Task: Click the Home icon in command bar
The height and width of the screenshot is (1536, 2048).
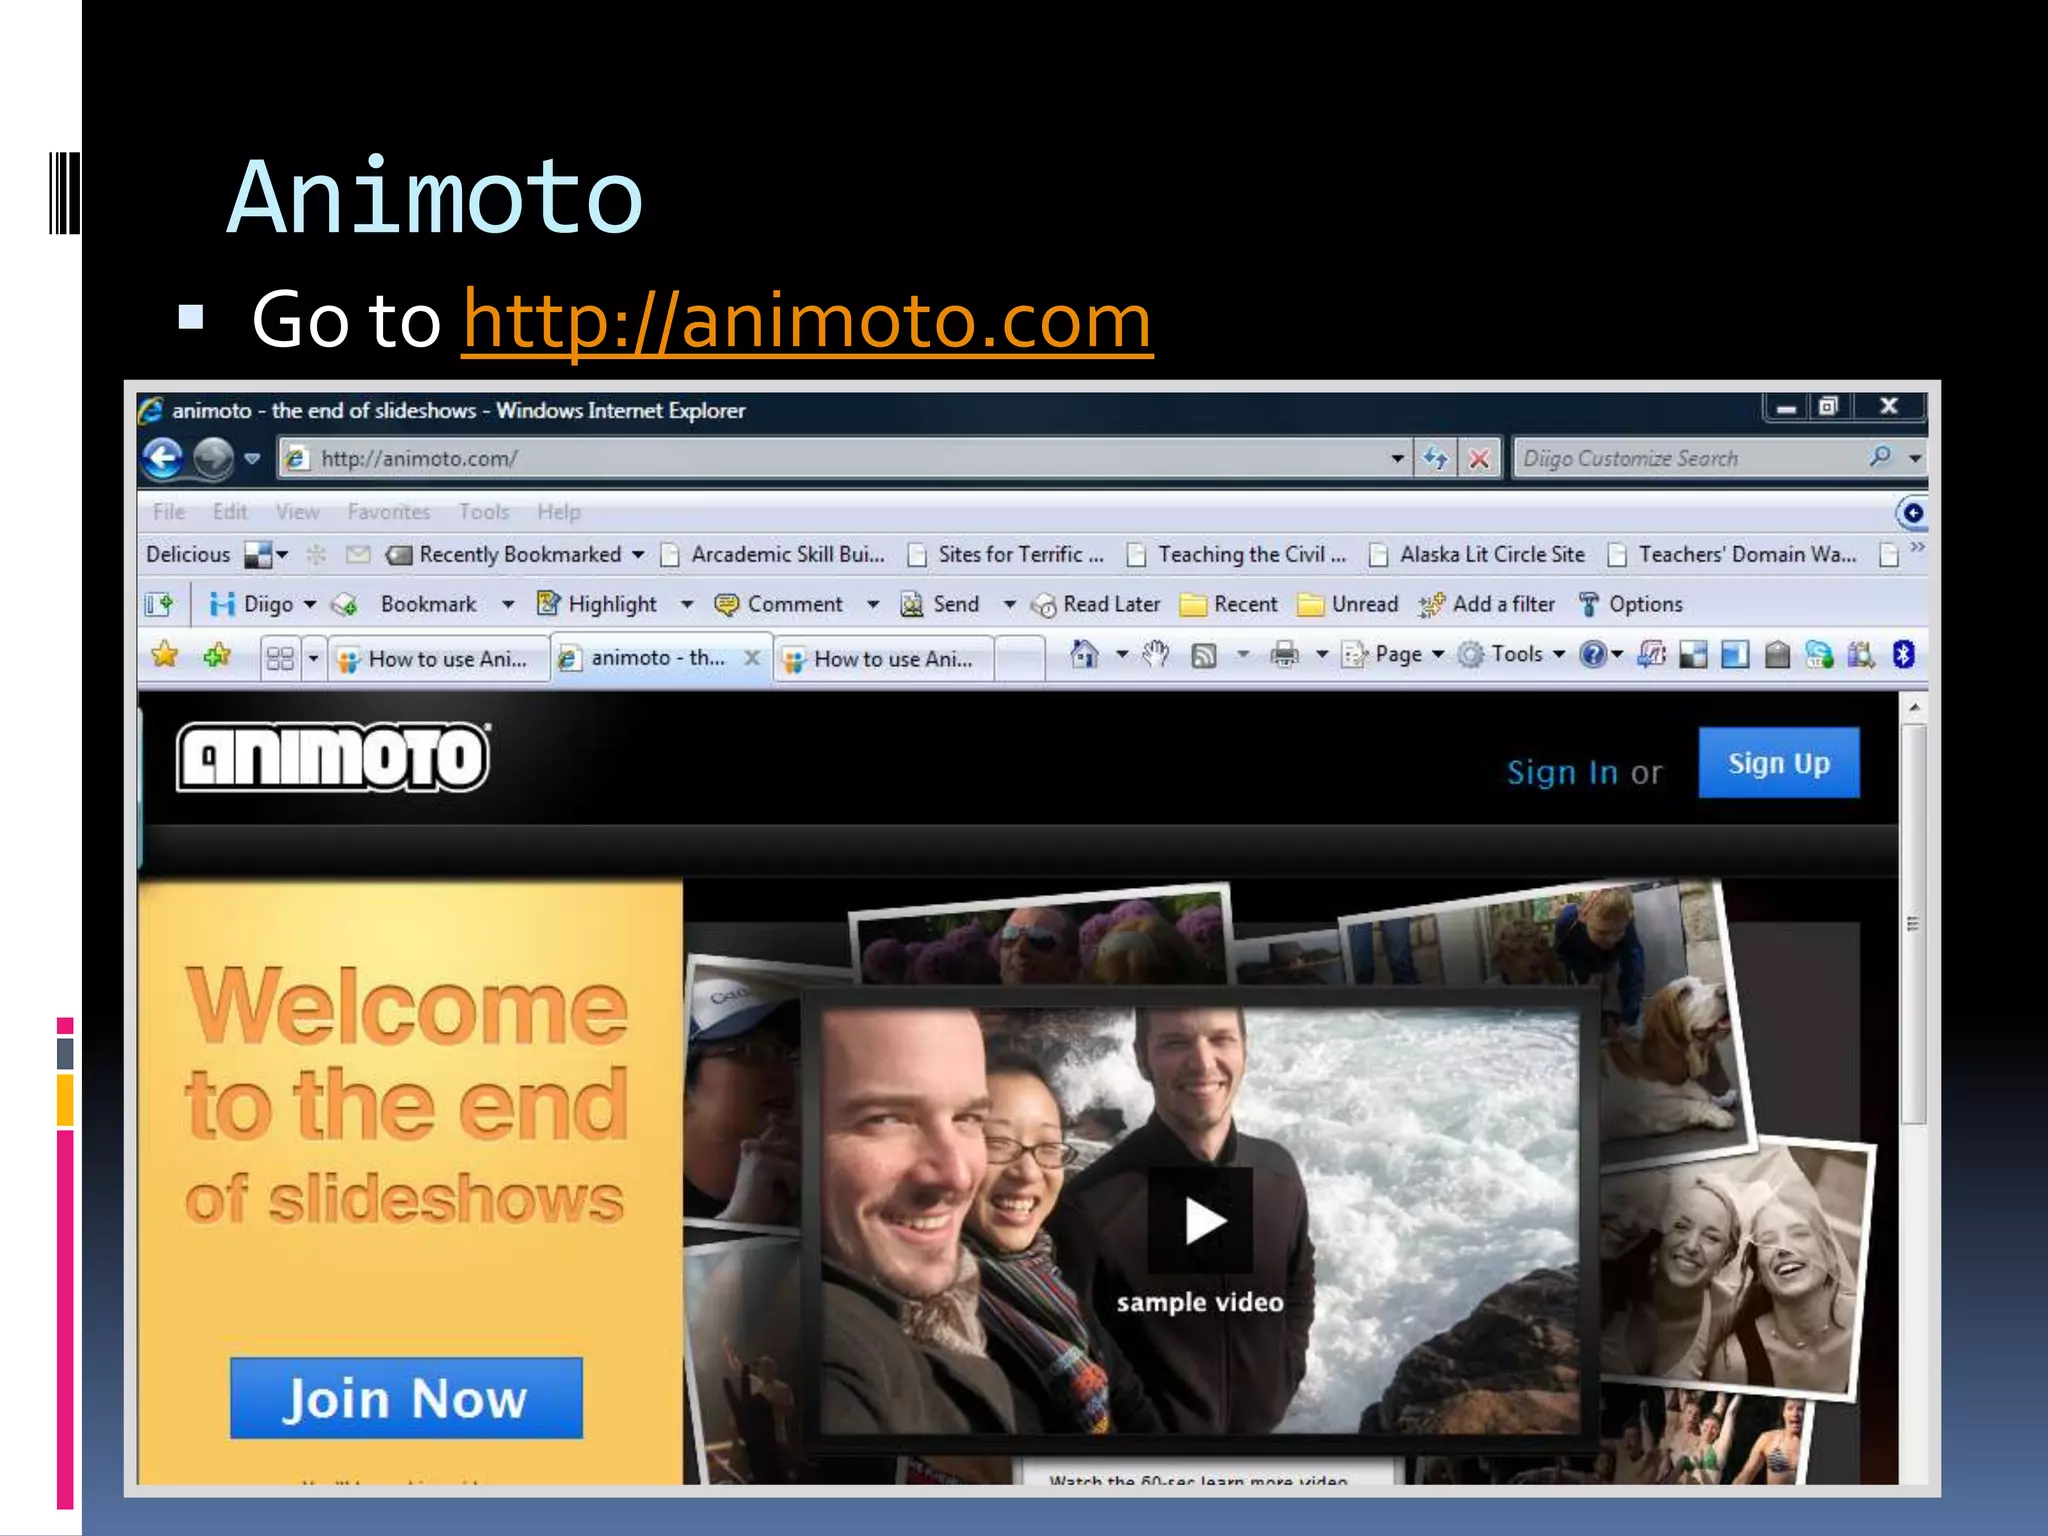Action: click(1084, 655)
